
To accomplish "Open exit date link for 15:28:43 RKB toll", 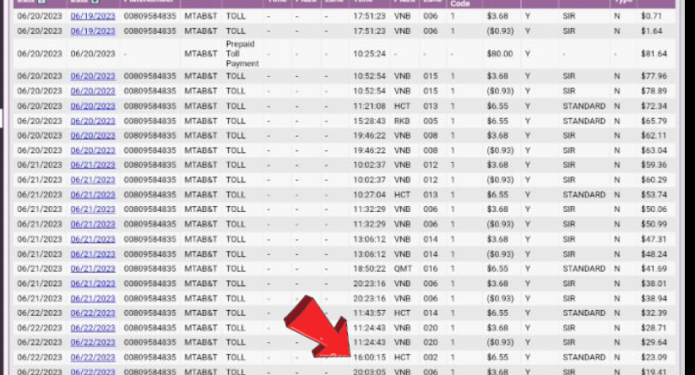I will tap(93, 121).
